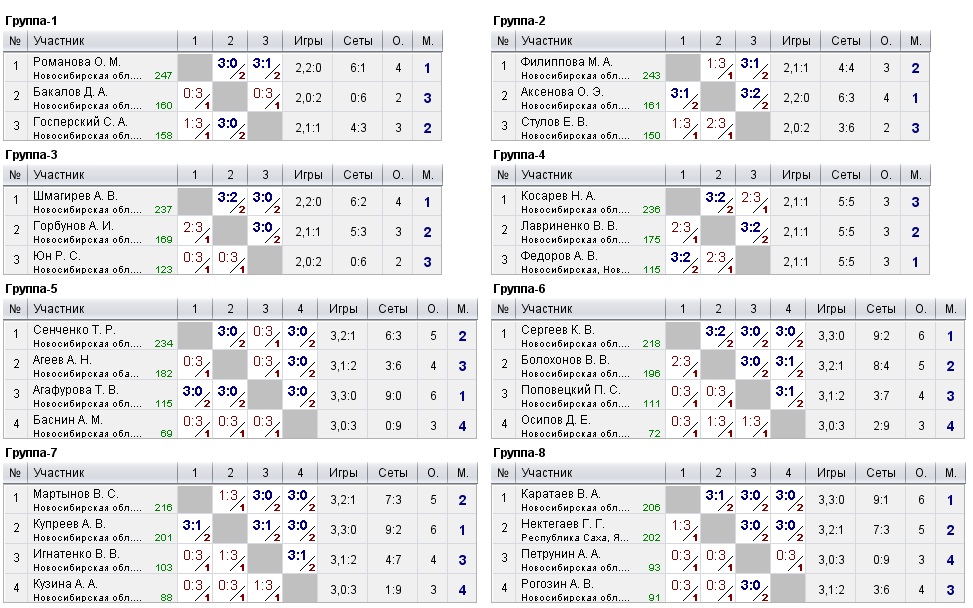Open Мартынов В. С. in Группа-7
This screenshot has width=973, height=608.
76,494
